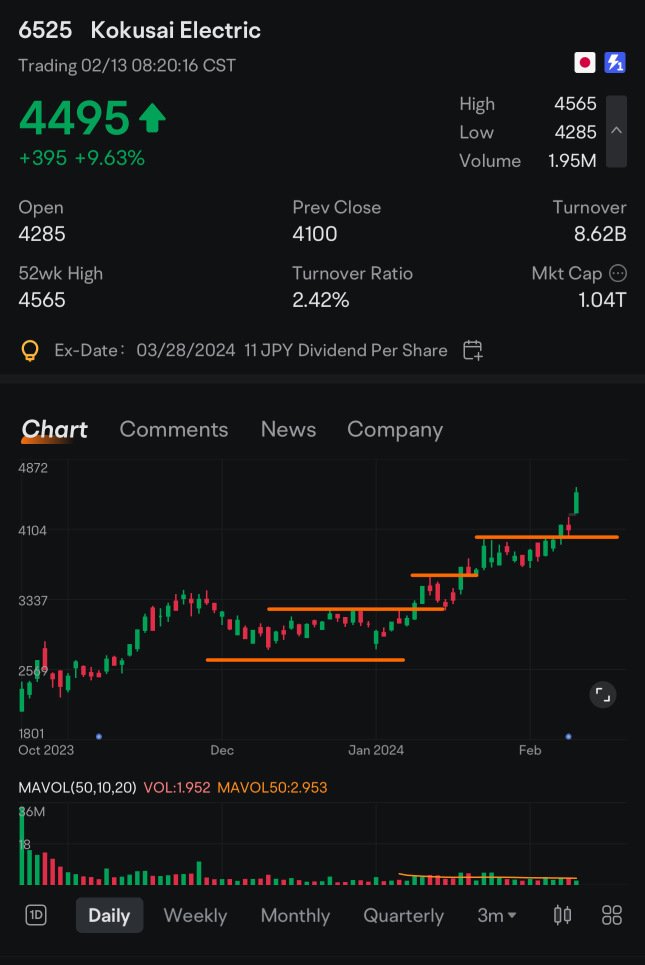Tap the MAVOL50:2.953 reading
The height and width of the screenshot is (965, 645).
pos(272,788)
